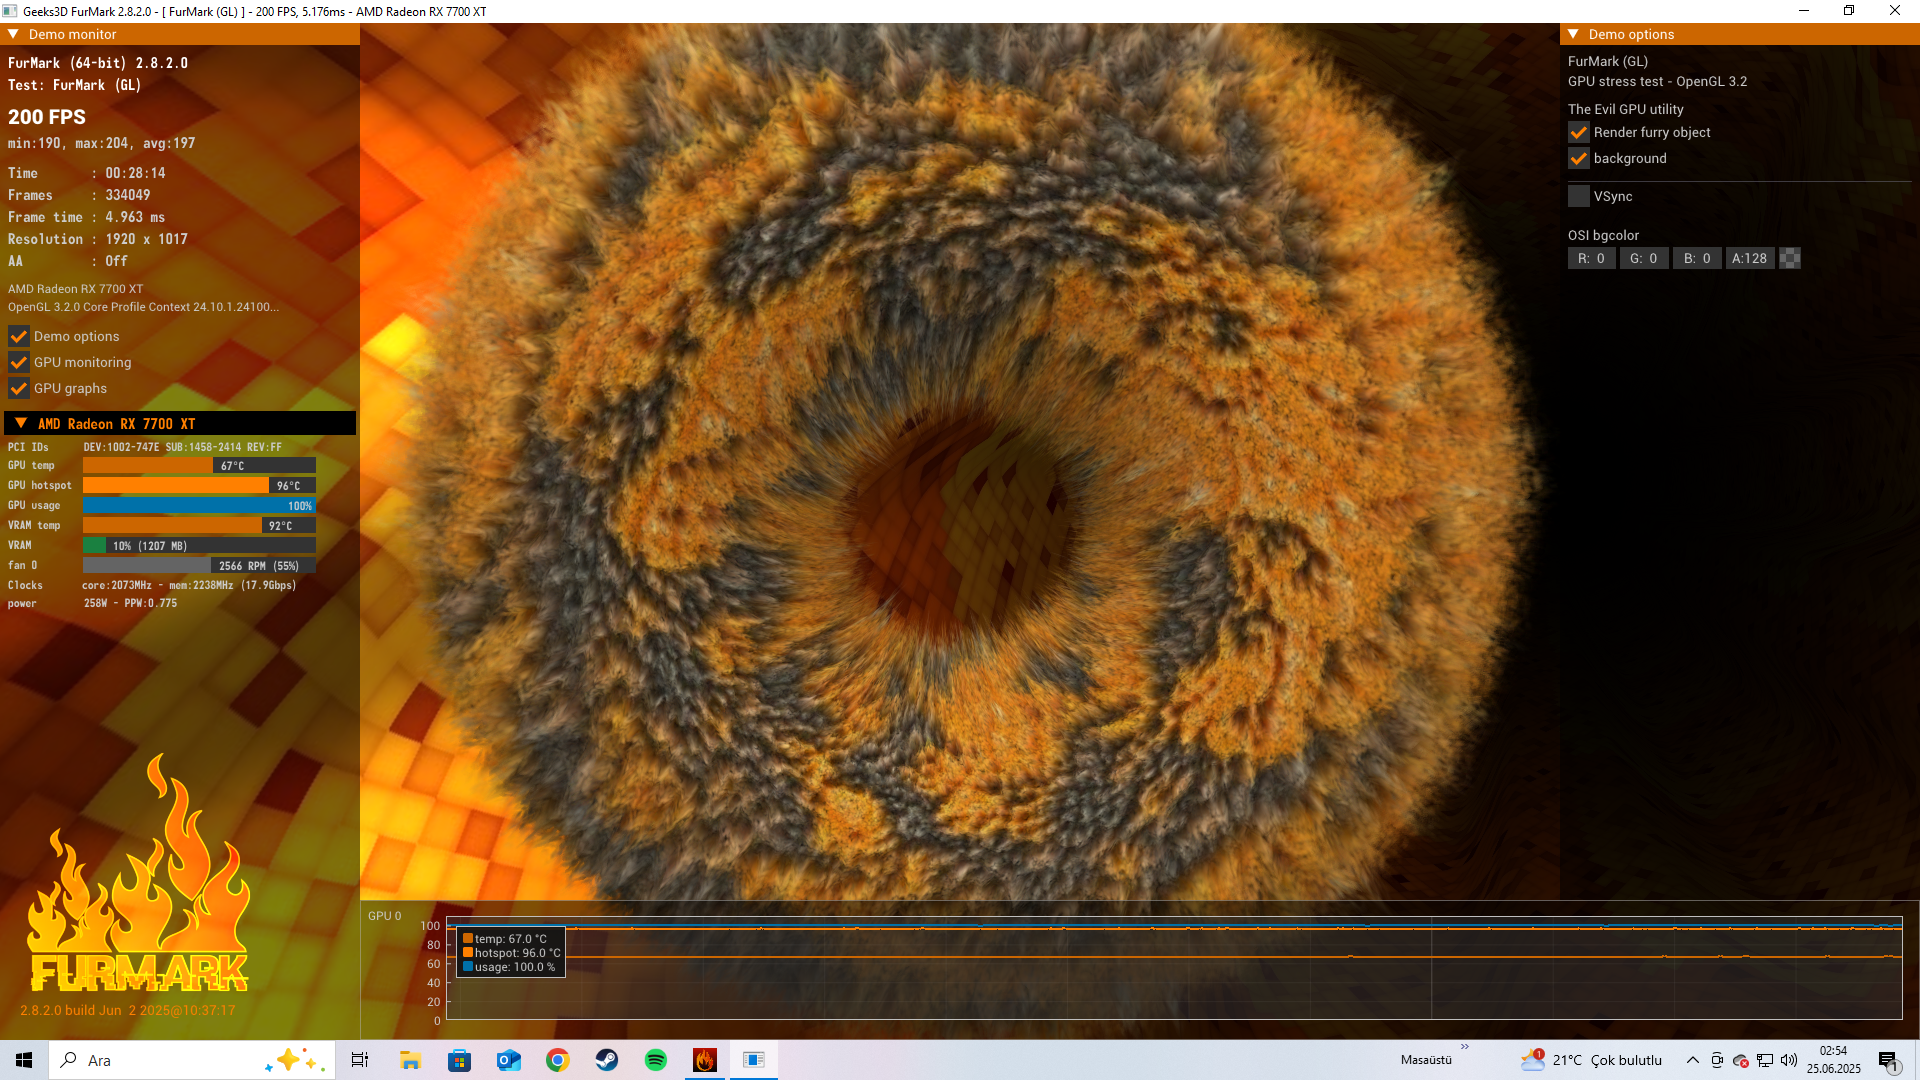Toggle the GPU monitoring checkbox

[x=19, y=362]
